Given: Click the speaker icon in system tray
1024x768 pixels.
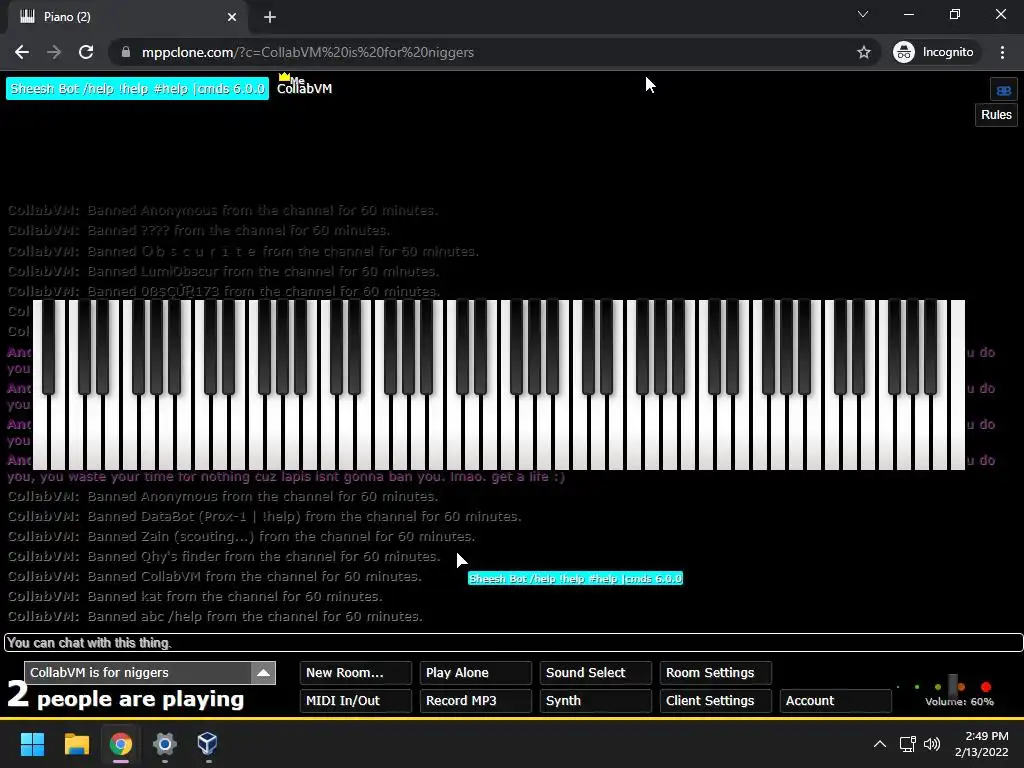Looking at the screenshot, I should 932,744.
